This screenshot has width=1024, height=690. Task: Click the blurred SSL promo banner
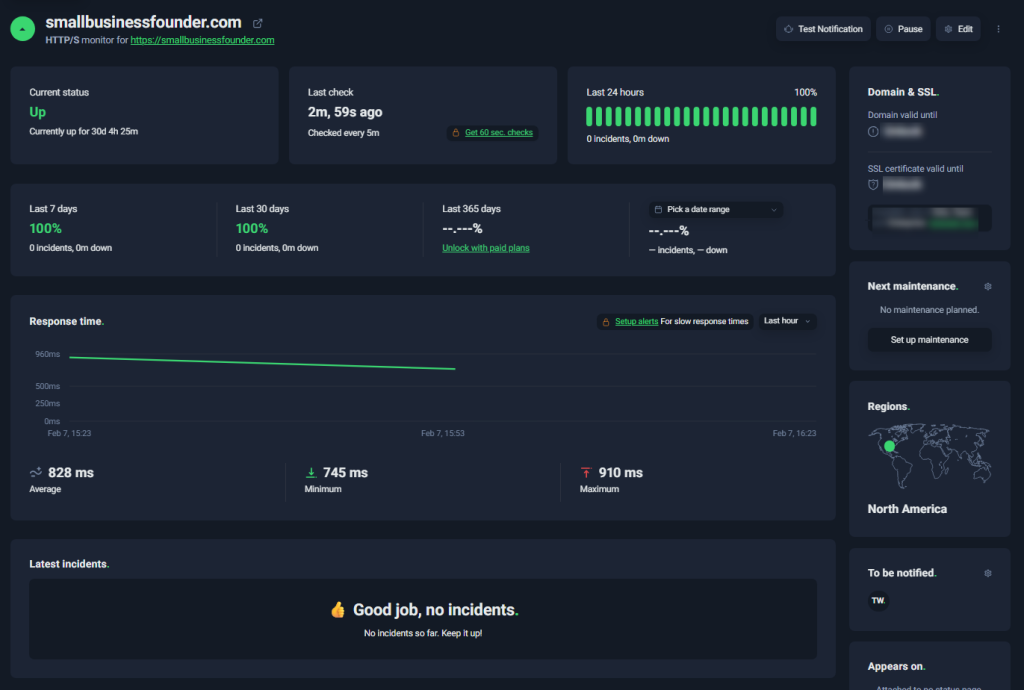point(929,219)
